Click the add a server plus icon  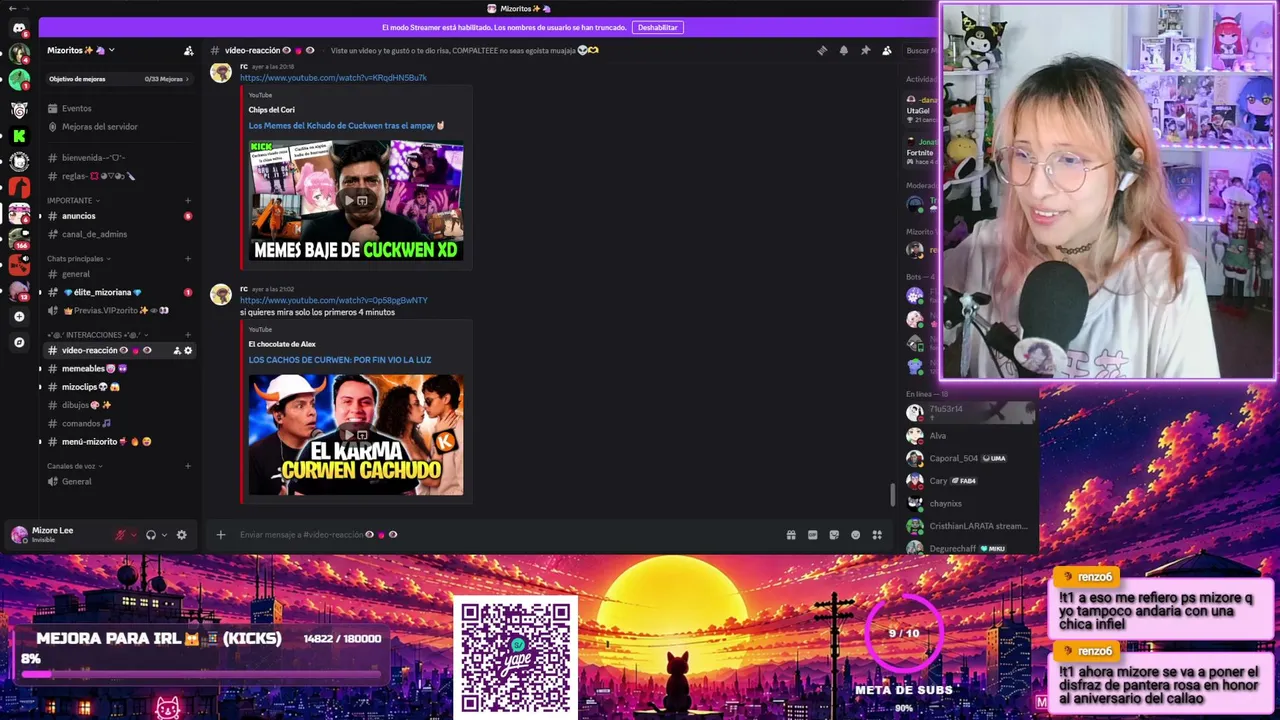[x=19, y=317]
